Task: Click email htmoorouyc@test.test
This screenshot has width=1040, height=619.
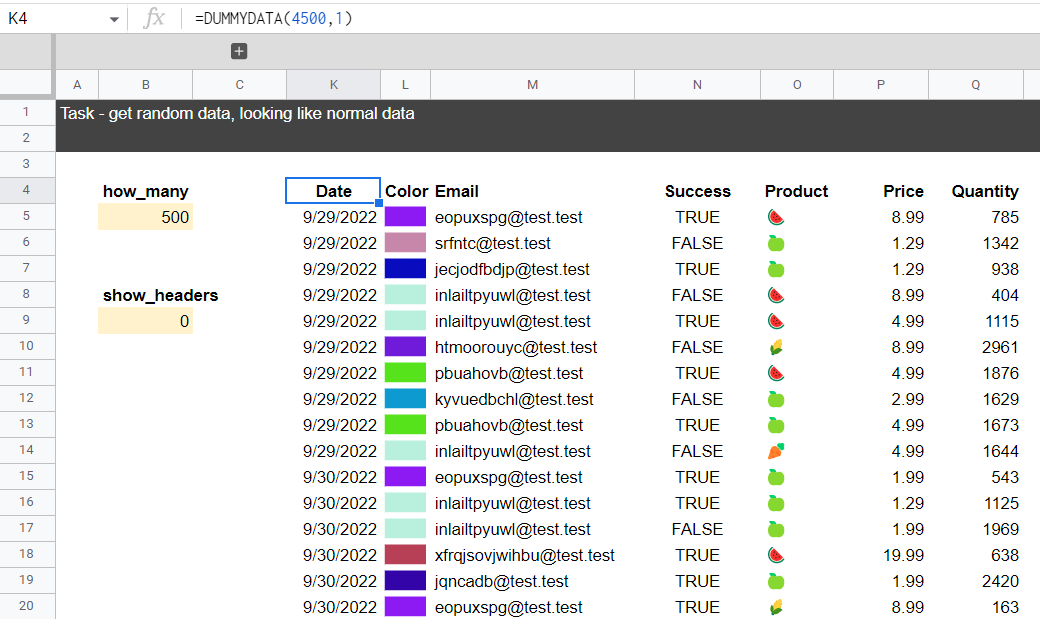Action: (x=515, y=347)
